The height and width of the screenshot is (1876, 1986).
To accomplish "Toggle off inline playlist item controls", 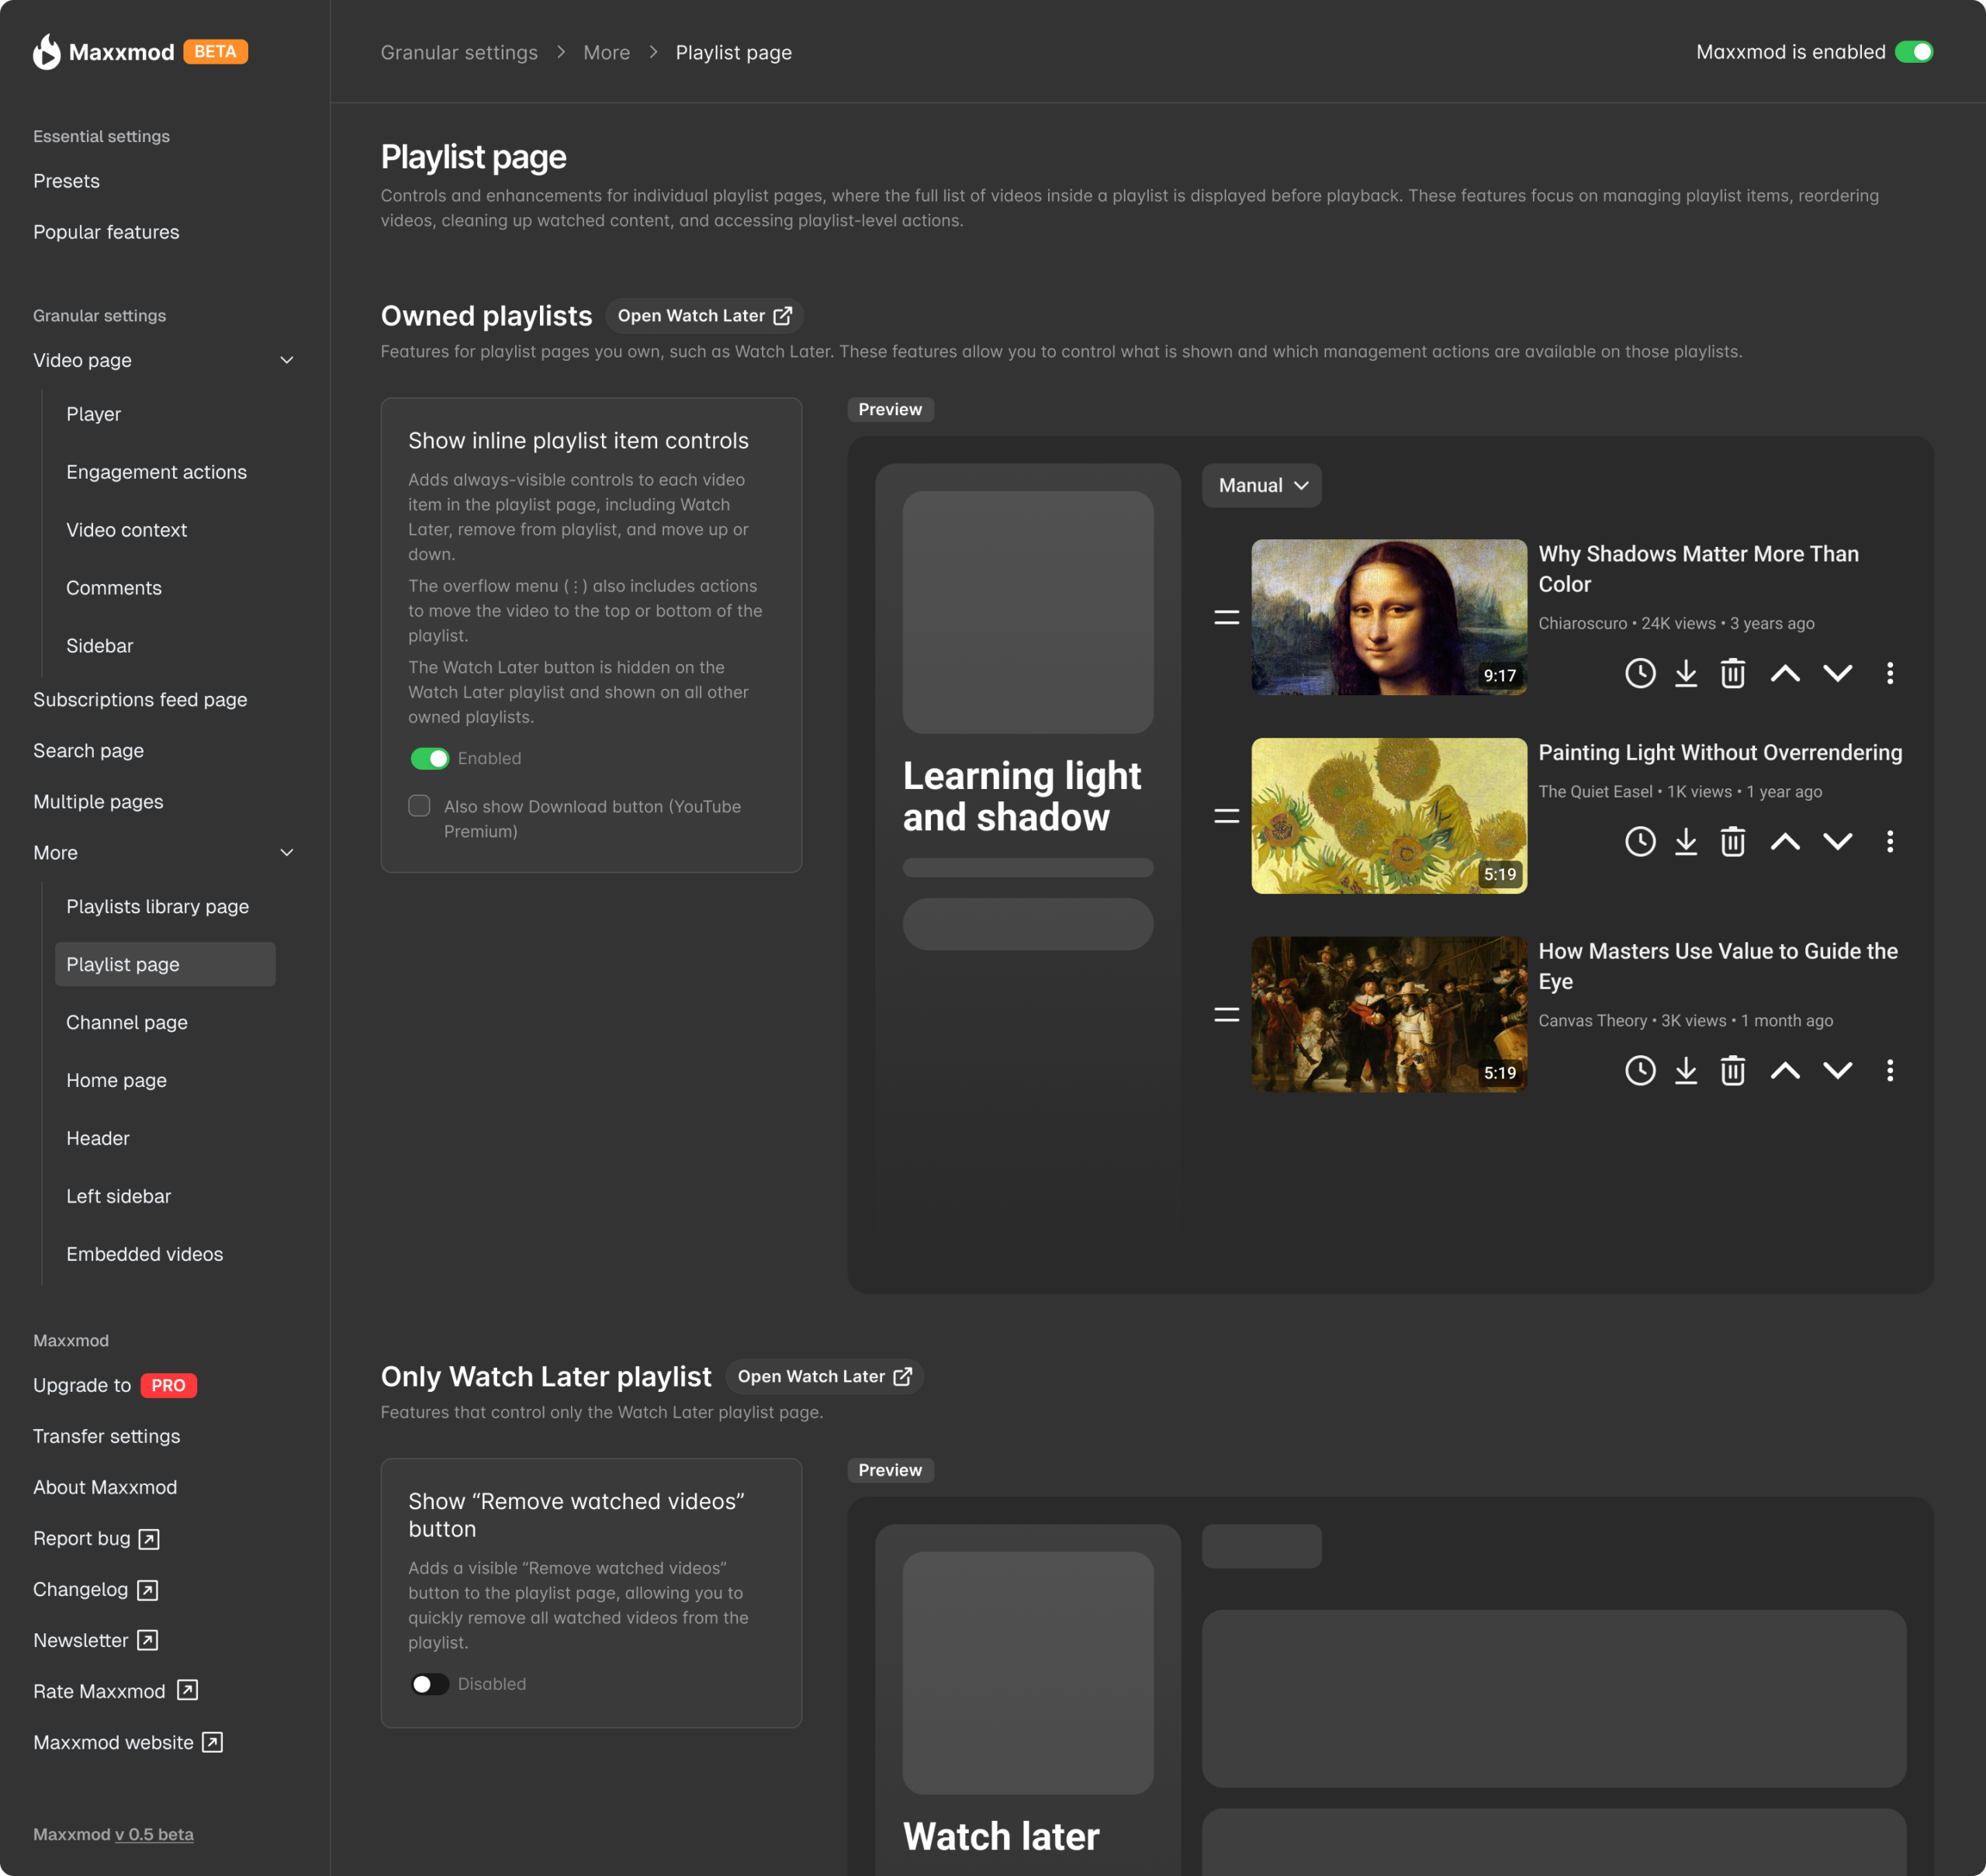I will click(x=430, y=758).
